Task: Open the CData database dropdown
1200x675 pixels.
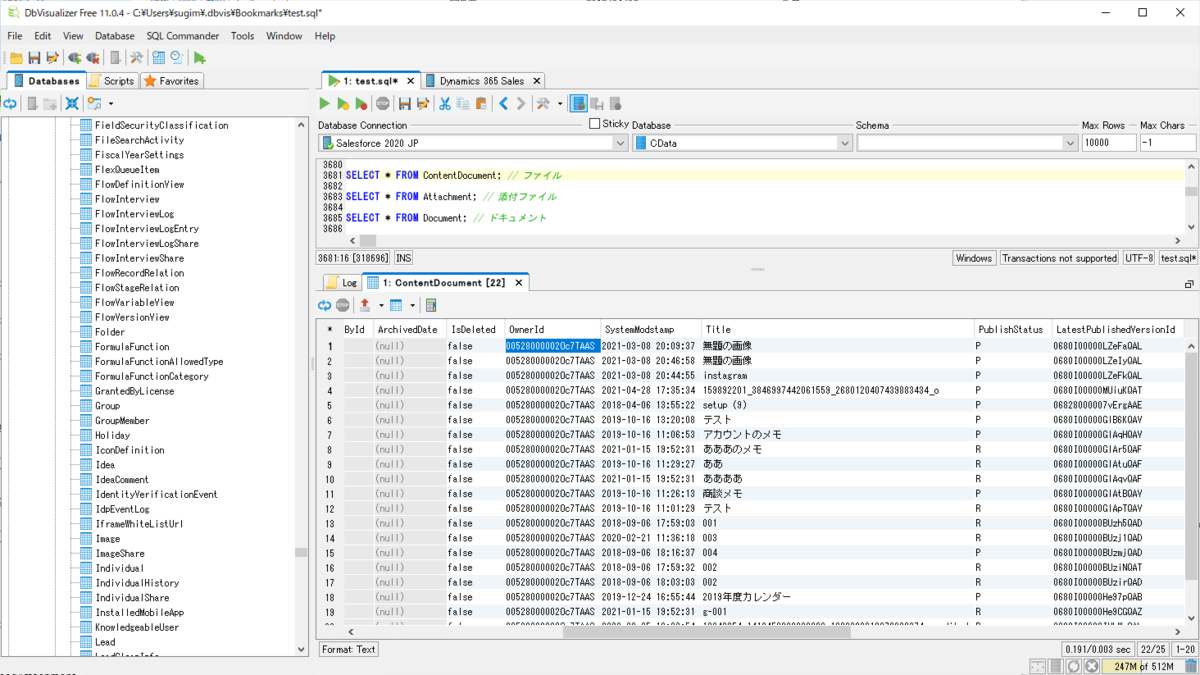Action: tap(844, 143)
